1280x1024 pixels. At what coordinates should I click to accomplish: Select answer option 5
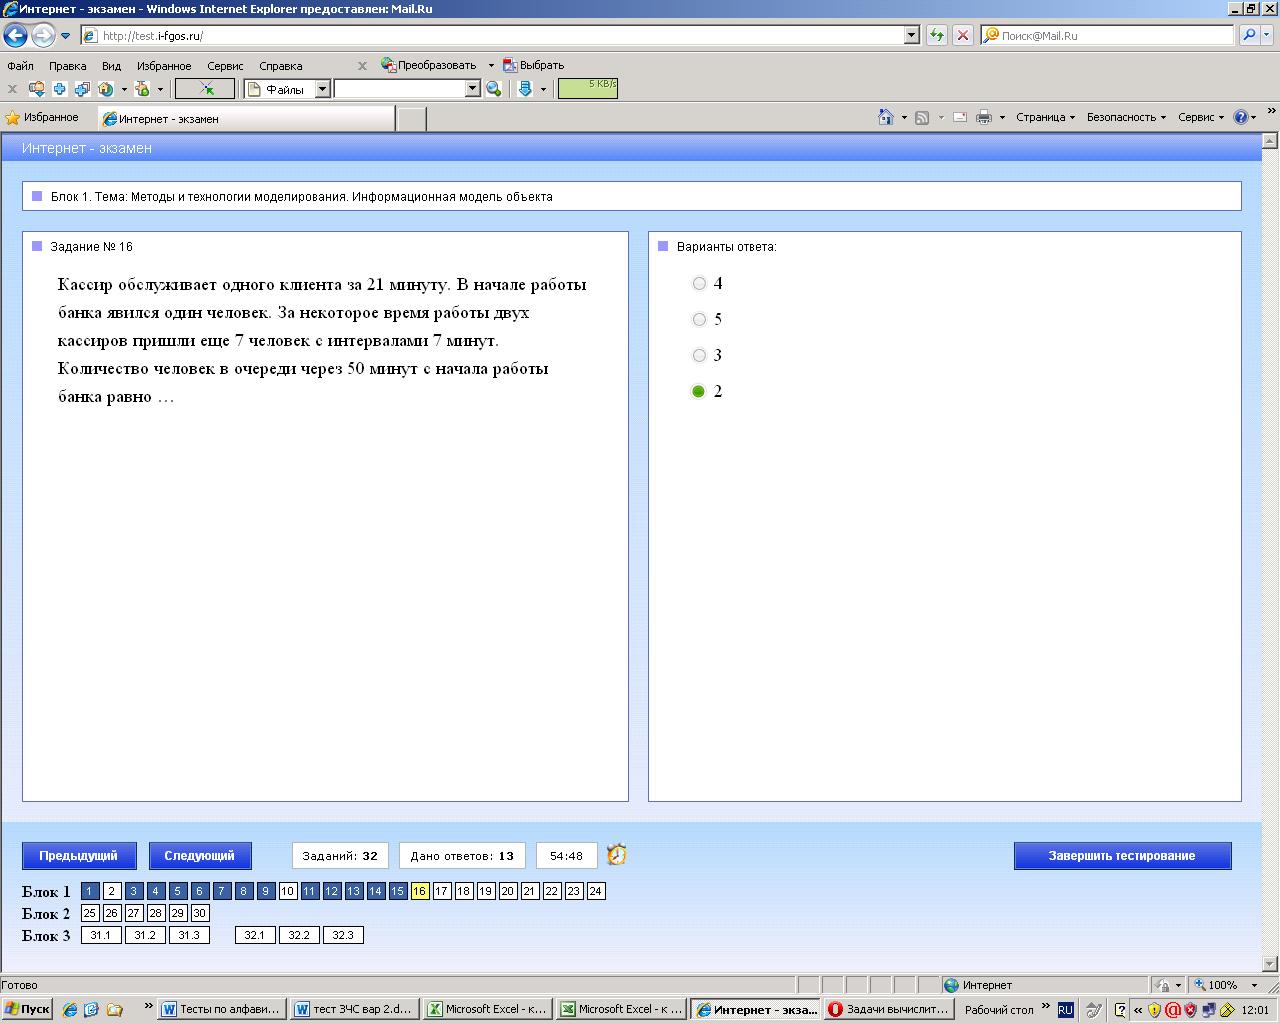point(699,320)
